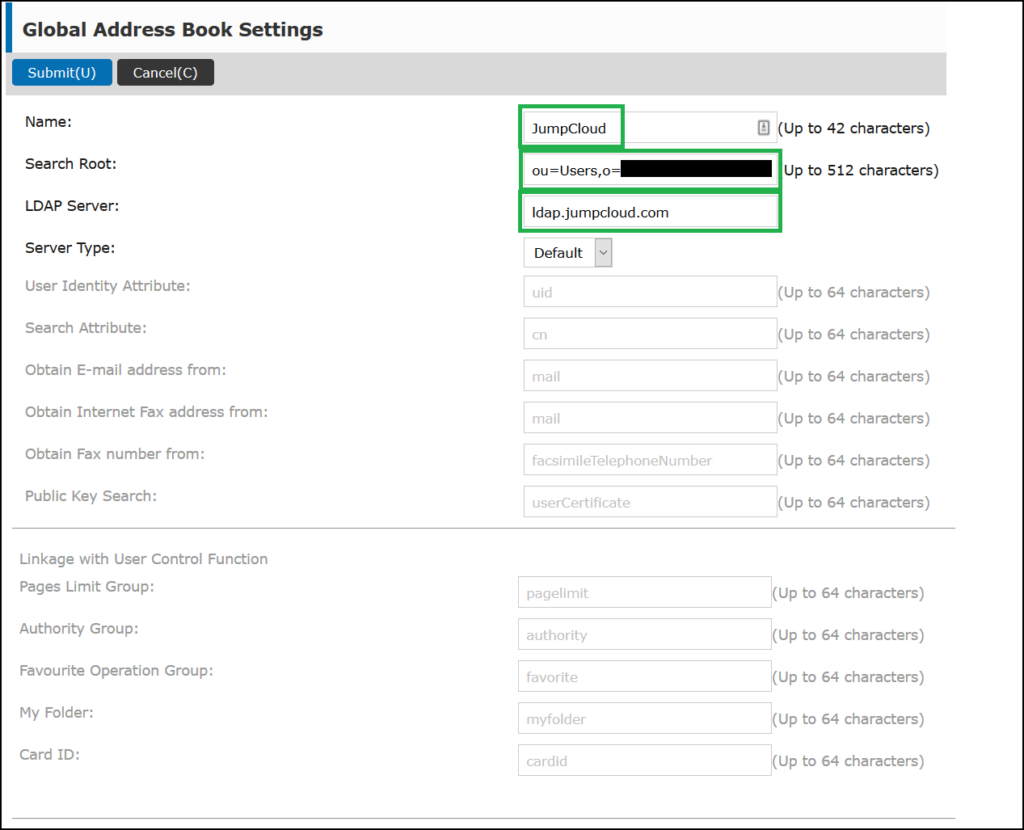Click the Global Address Book Settings heading
Screen dimensions: 1024x830
(x=173, y=29)
